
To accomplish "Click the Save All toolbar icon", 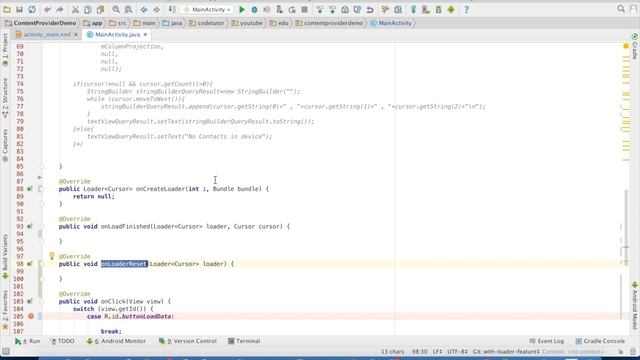I will click(19, 9).
